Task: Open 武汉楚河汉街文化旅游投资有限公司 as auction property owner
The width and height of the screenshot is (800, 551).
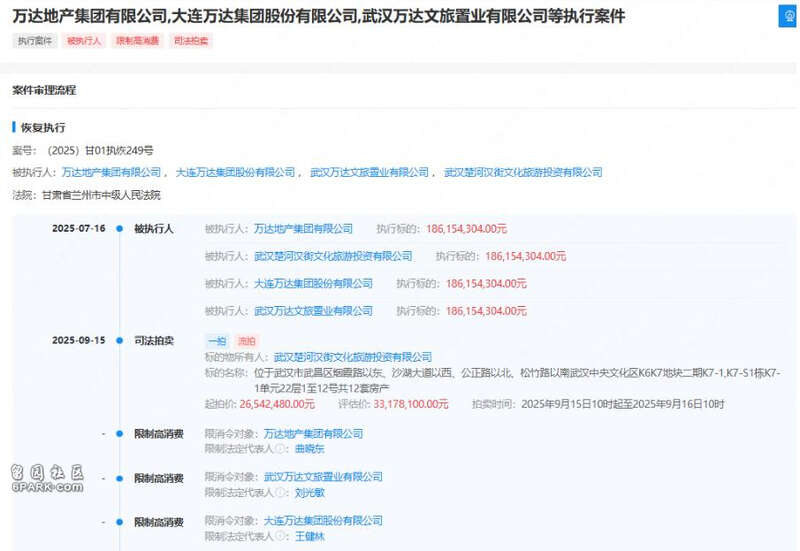Action: tap(353, 357)
